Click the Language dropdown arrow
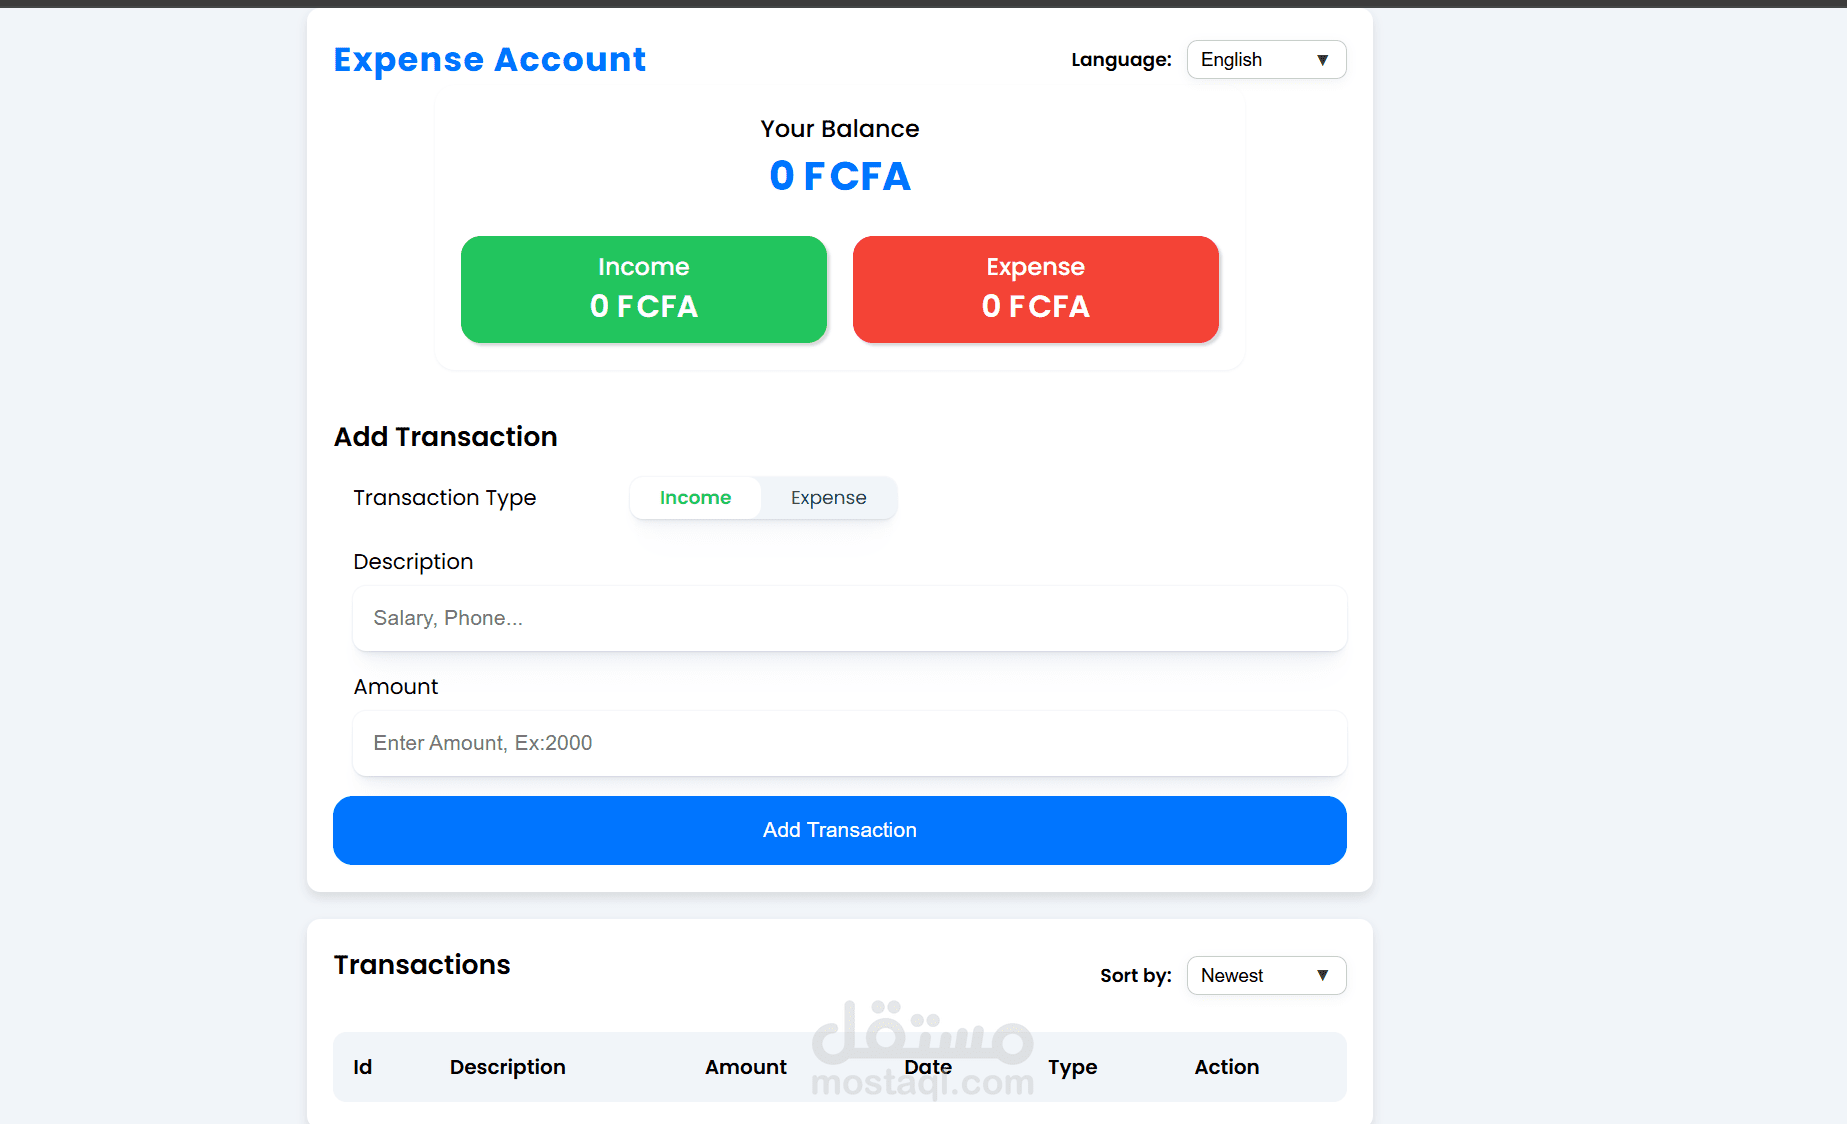The image size is (1847, 1124). point(1322,60)
